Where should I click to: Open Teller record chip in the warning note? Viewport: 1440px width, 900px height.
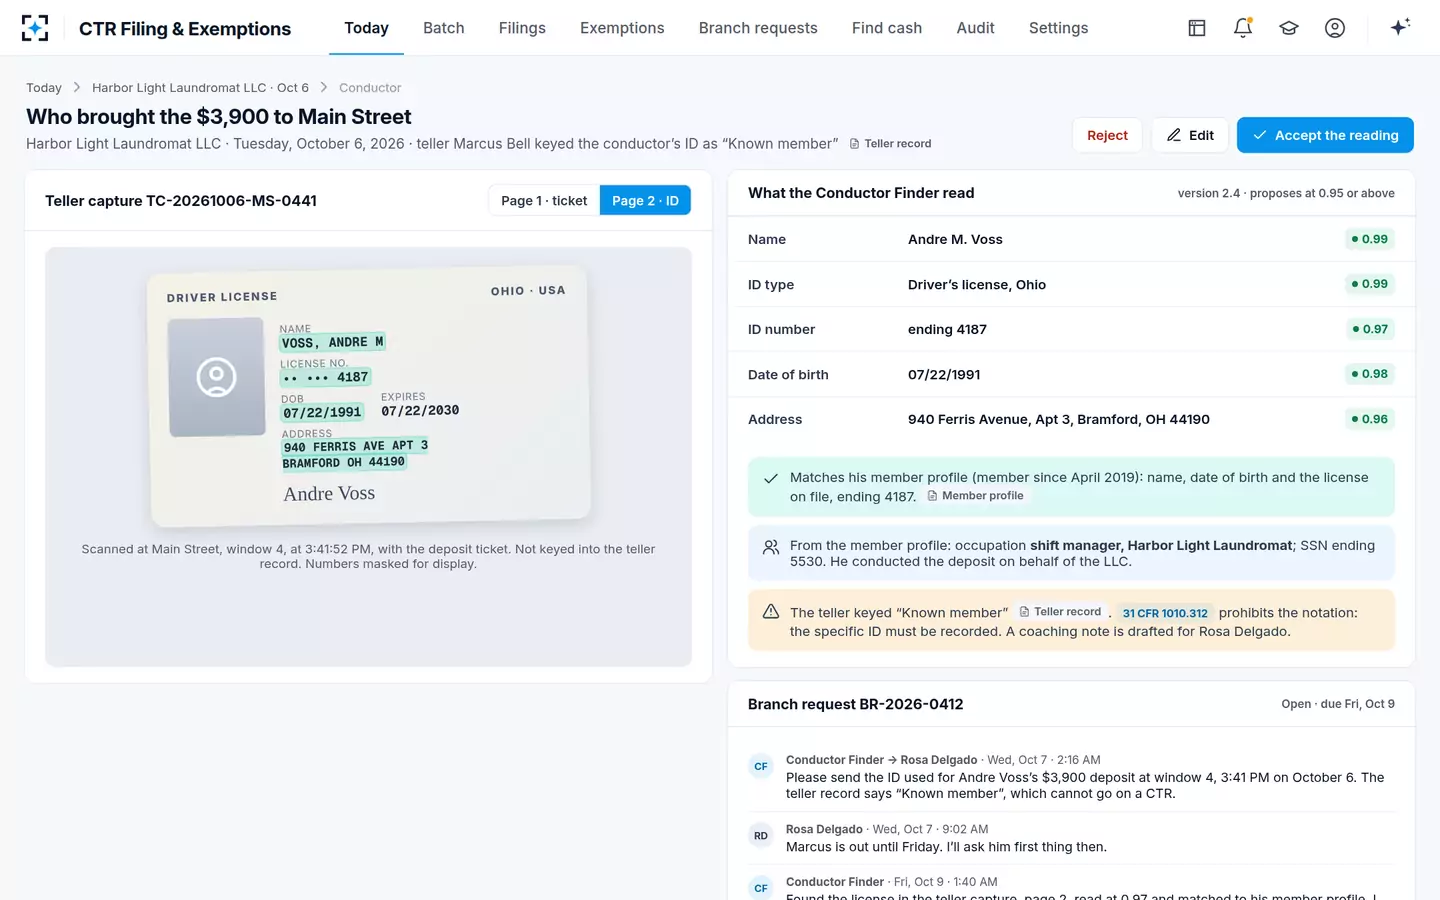click(1060, 612)
